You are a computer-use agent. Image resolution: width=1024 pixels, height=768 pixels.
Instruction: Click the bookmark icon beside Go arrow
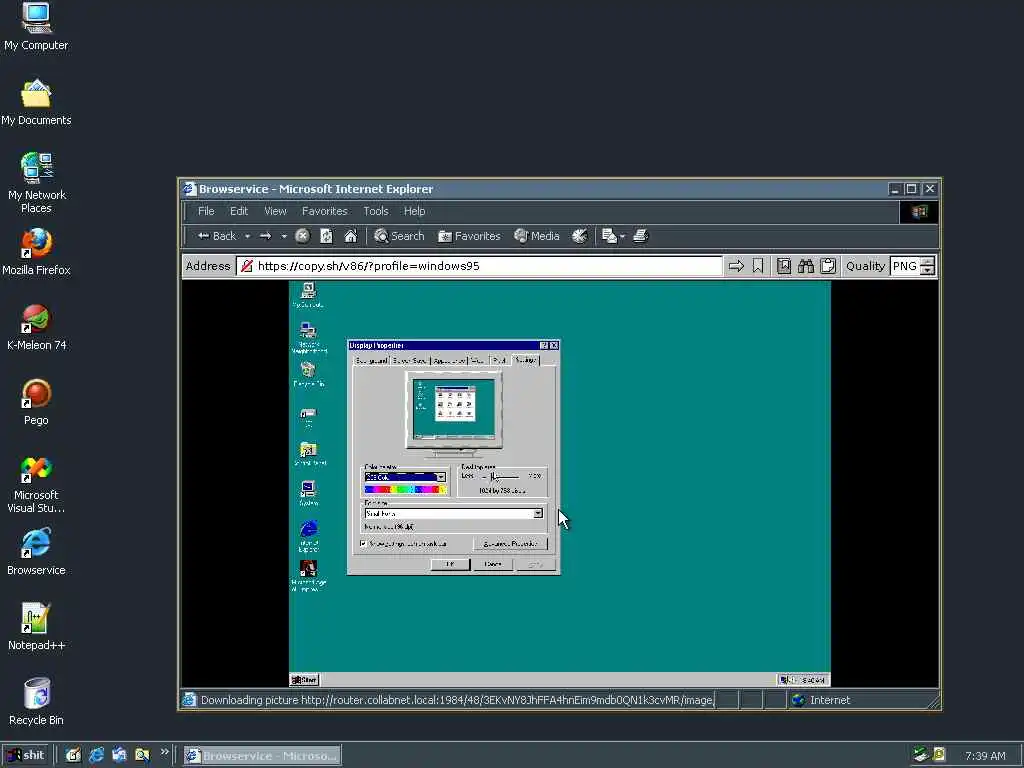pyautogui.click(x=758, y=266)
